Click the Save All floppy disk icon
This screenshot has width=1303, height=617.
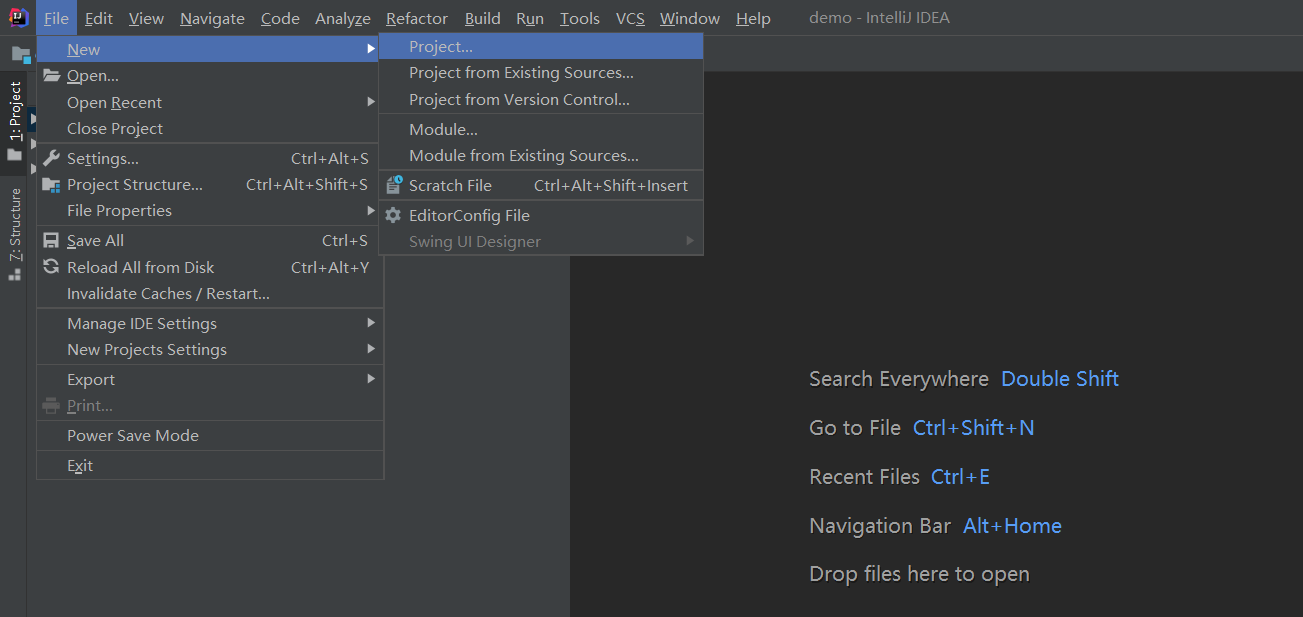pos(51,241)
